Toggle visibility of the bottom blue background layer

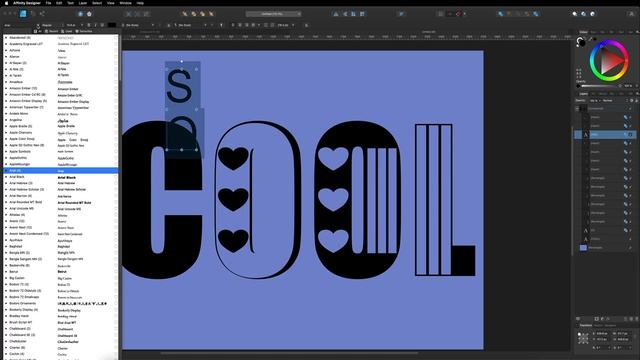tap(631, 248)
